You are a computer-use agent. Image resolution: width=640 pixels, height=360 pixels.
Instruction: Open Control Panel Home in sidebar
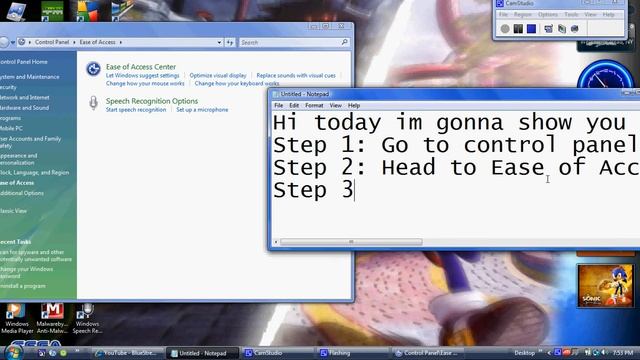point(24,62)
